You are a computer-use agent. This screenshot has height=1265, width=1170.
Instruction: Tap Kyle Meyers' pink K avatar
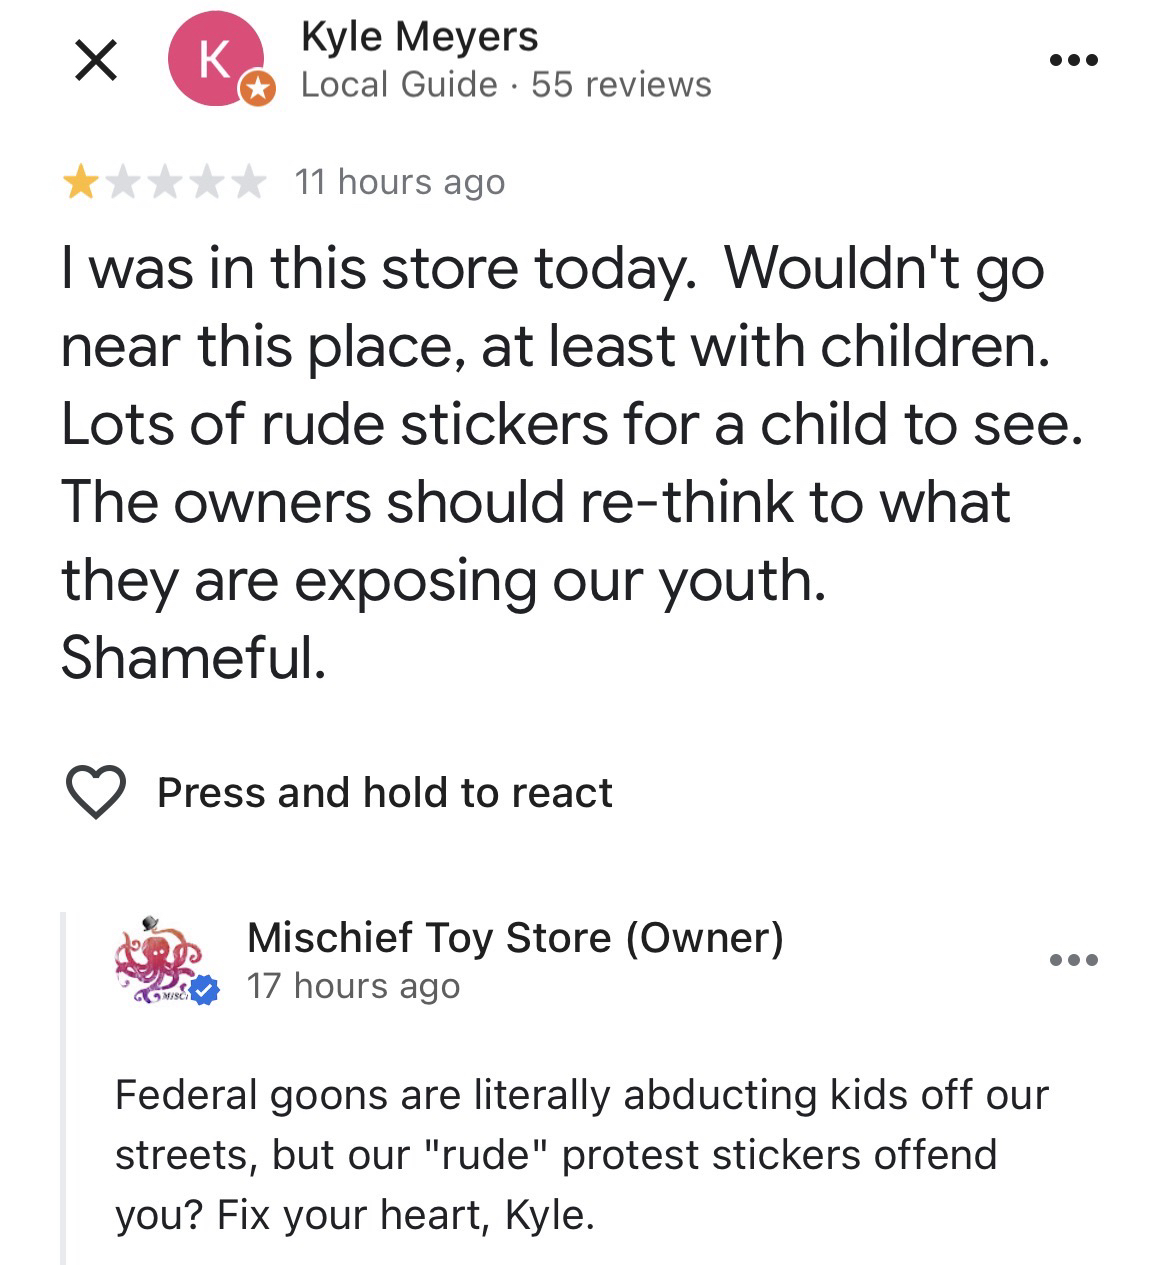(214, 59)
